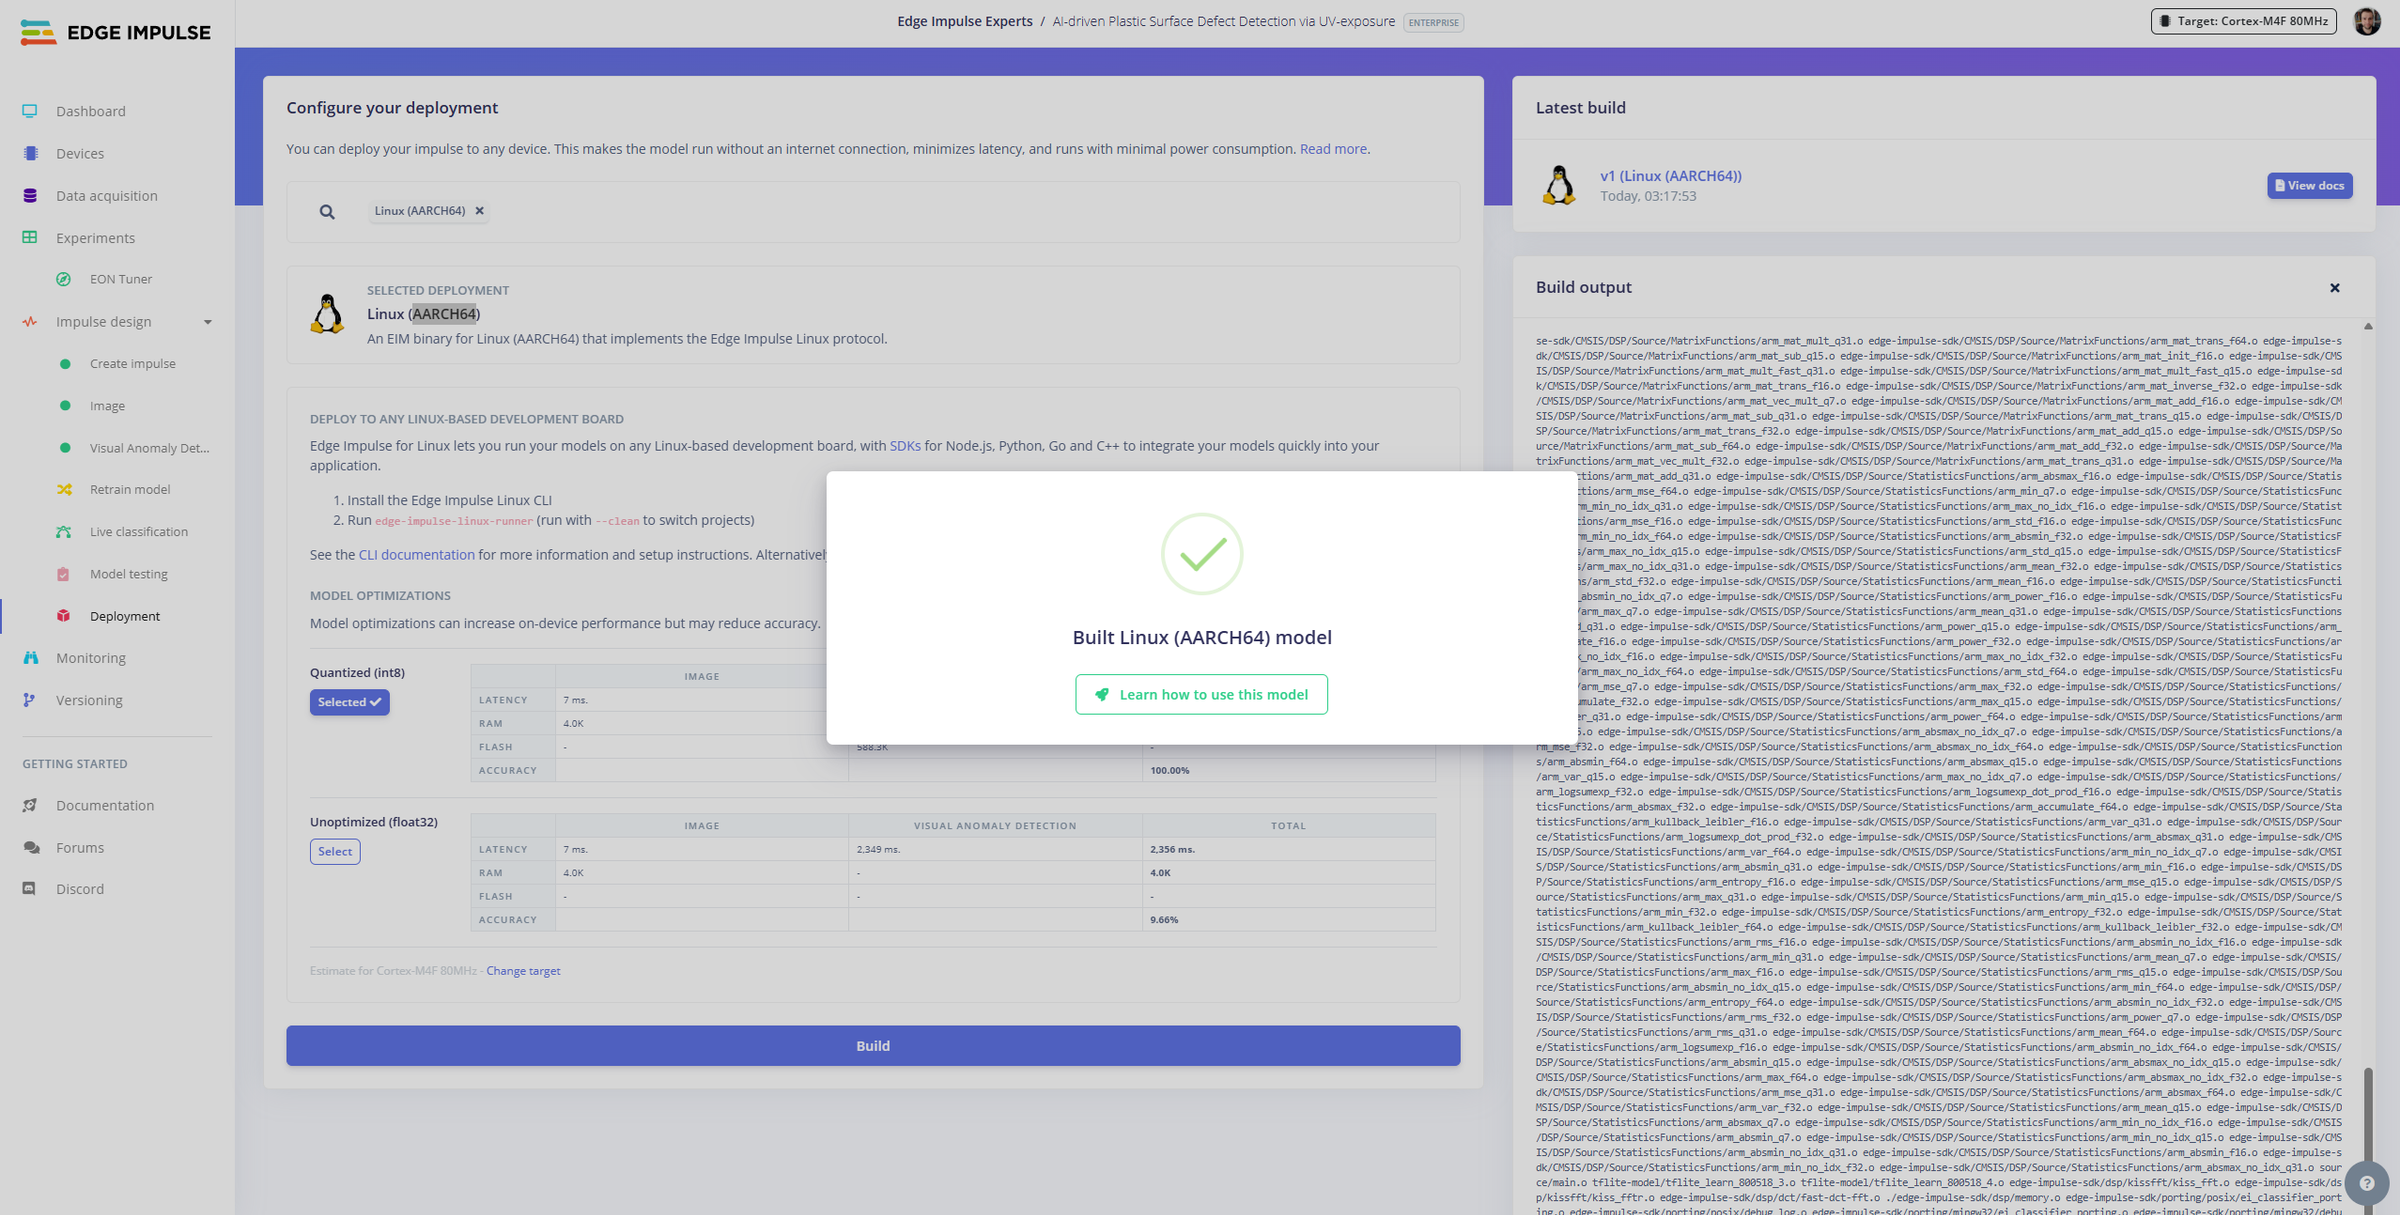Click the Model testing clipboard icon

tap(64, 574)
